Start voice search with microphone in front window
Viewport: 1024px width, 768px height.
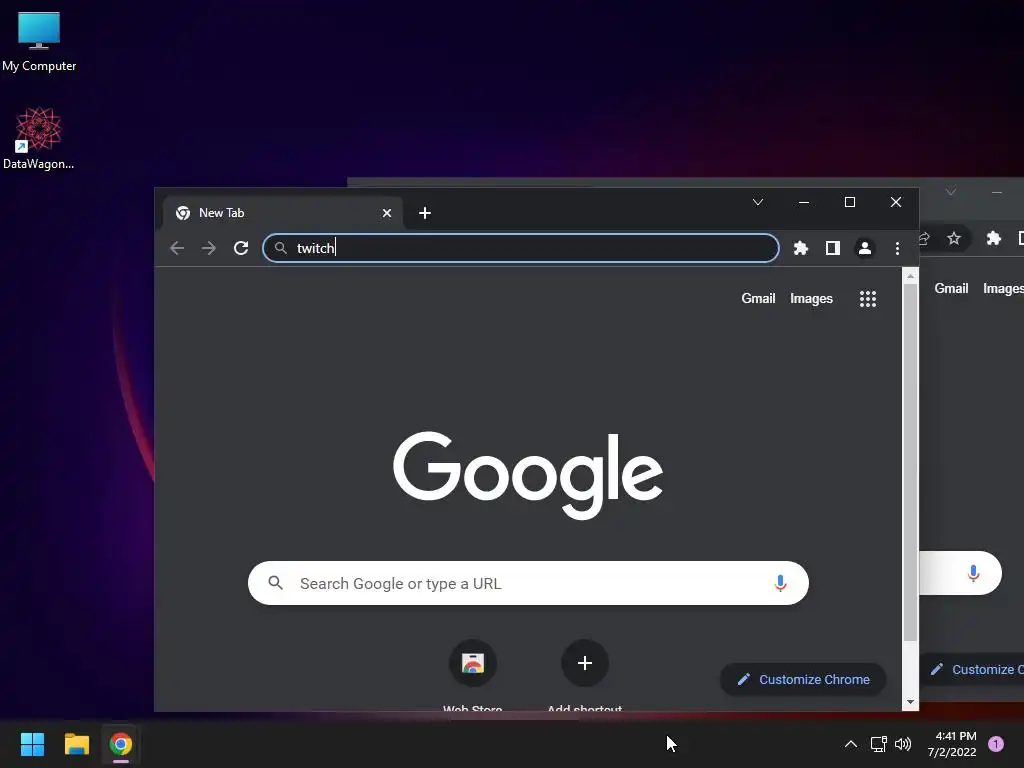(x=780, y=583)
